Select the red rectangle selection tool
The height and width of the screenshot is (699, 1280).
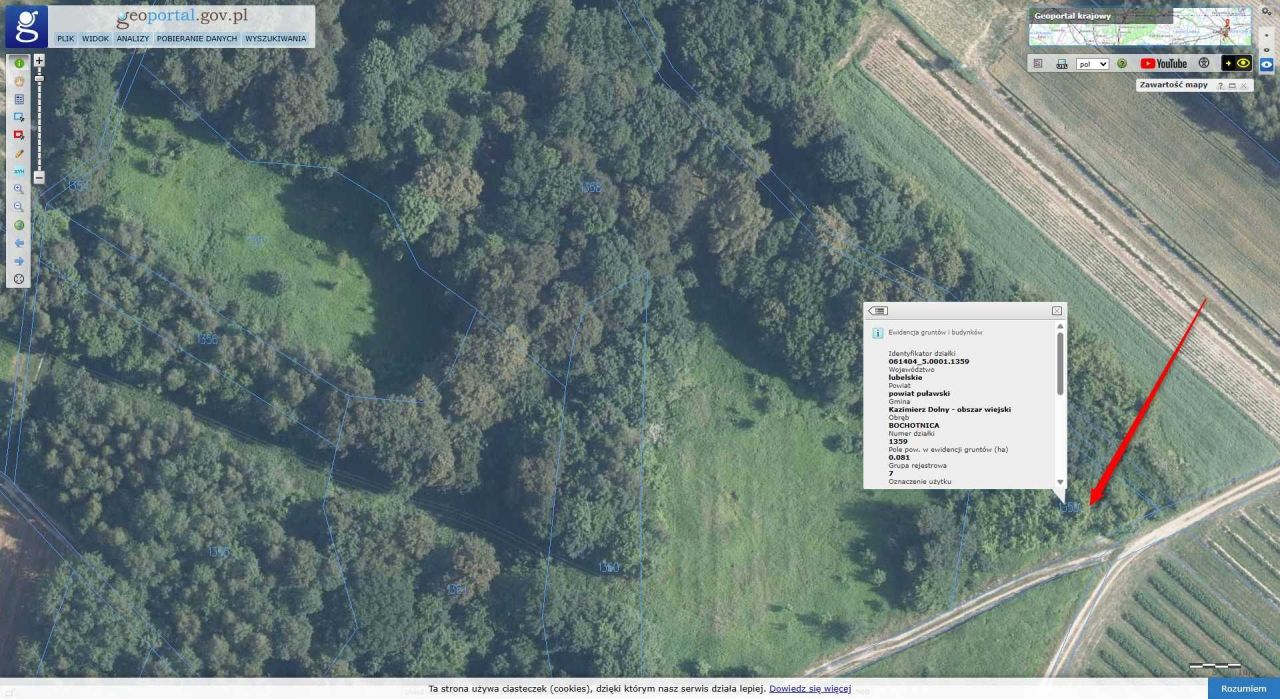(x=19, y=135)
